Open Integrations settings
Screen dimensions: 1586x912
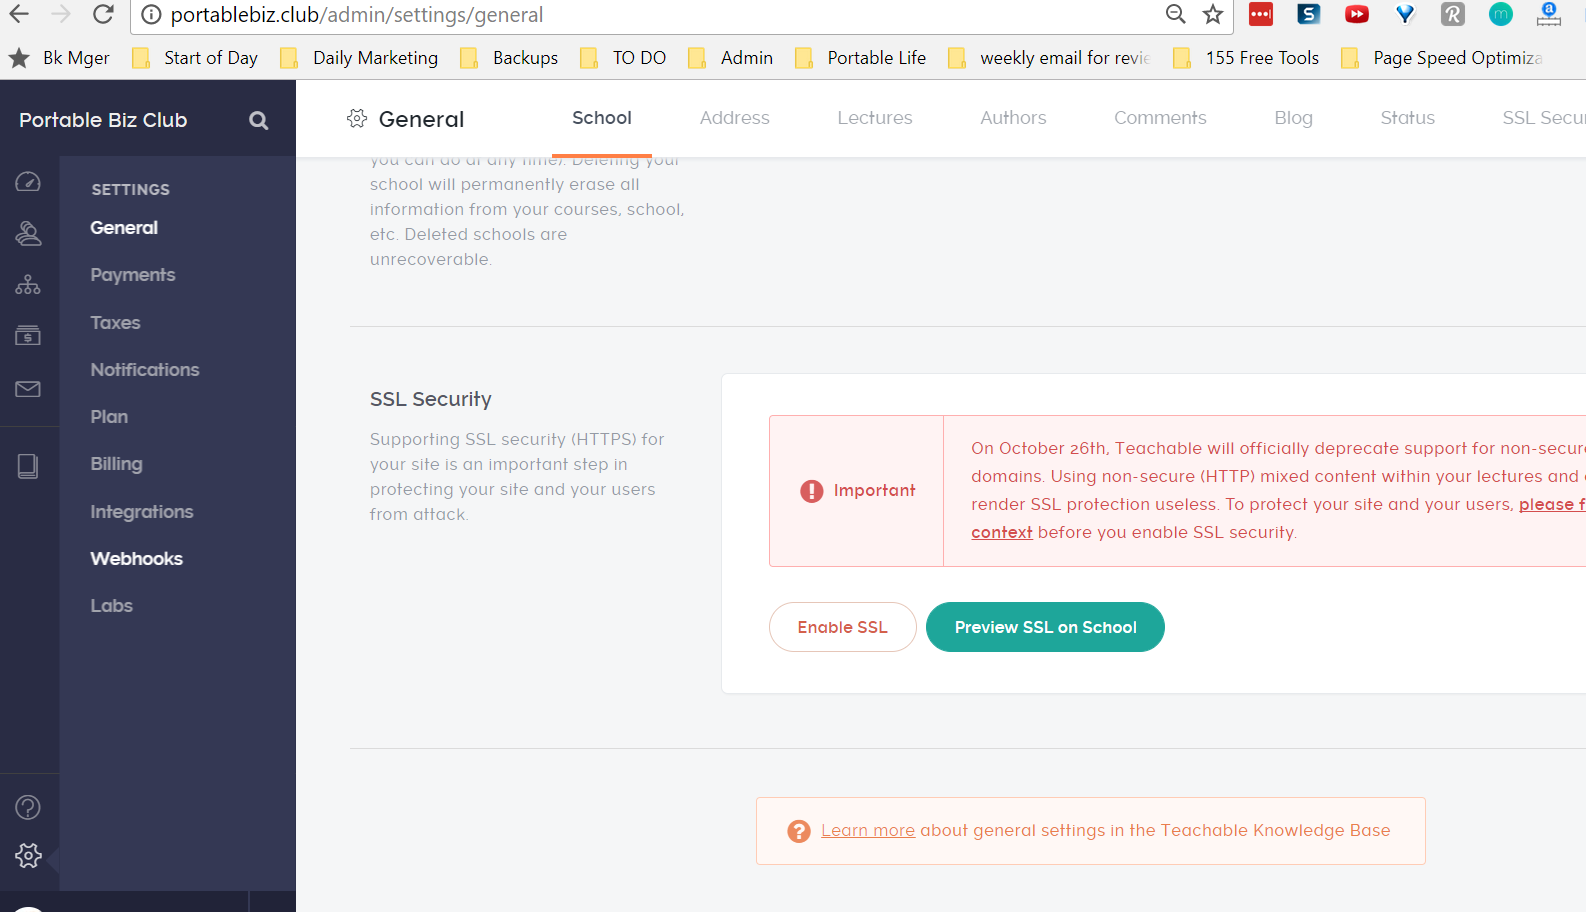pos(142,512)
